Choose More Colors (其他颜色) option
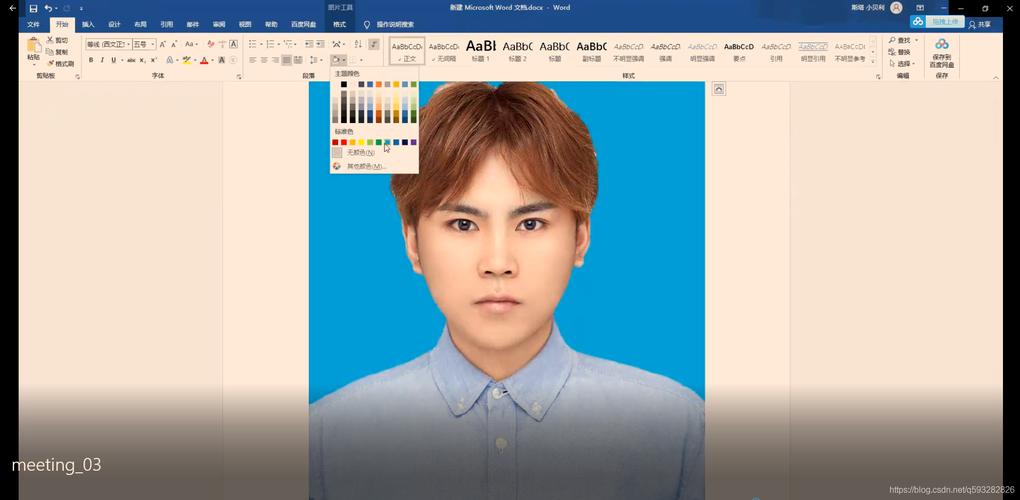The height and width of the screenshot is (500, 1020). tap(366, 166)
